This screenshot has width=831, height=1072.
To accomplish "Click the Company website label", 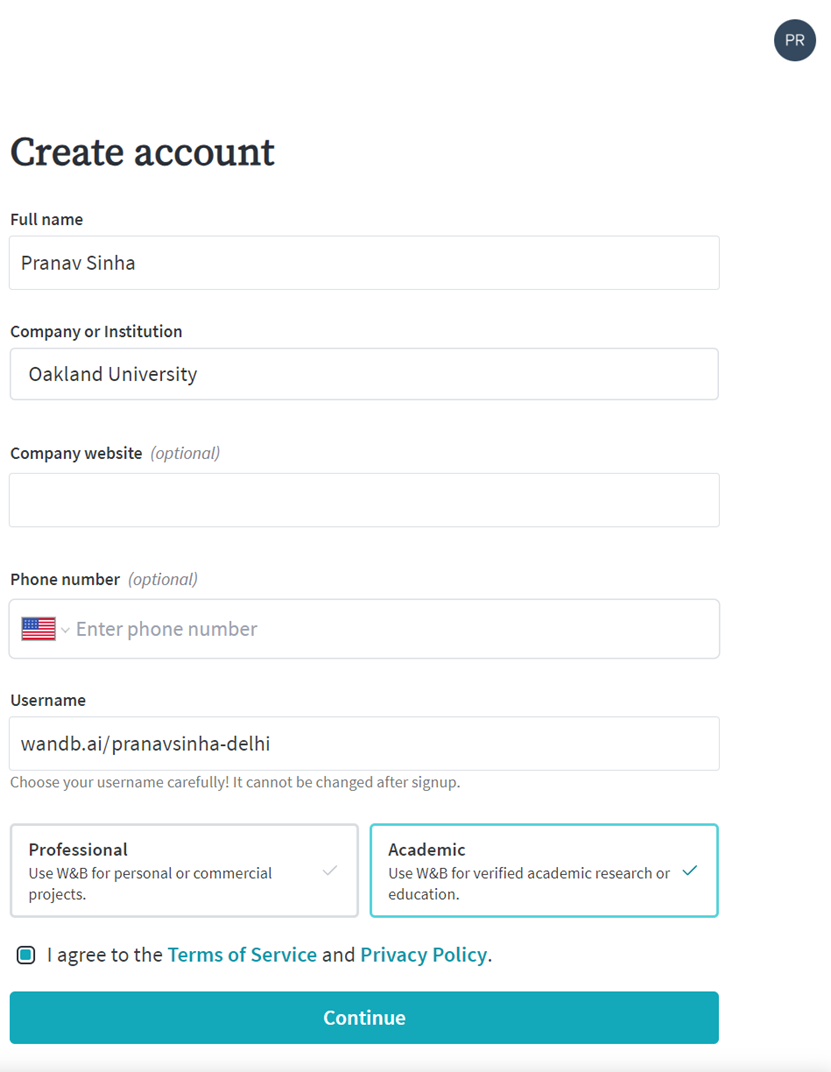I will [x=76, y=453].
